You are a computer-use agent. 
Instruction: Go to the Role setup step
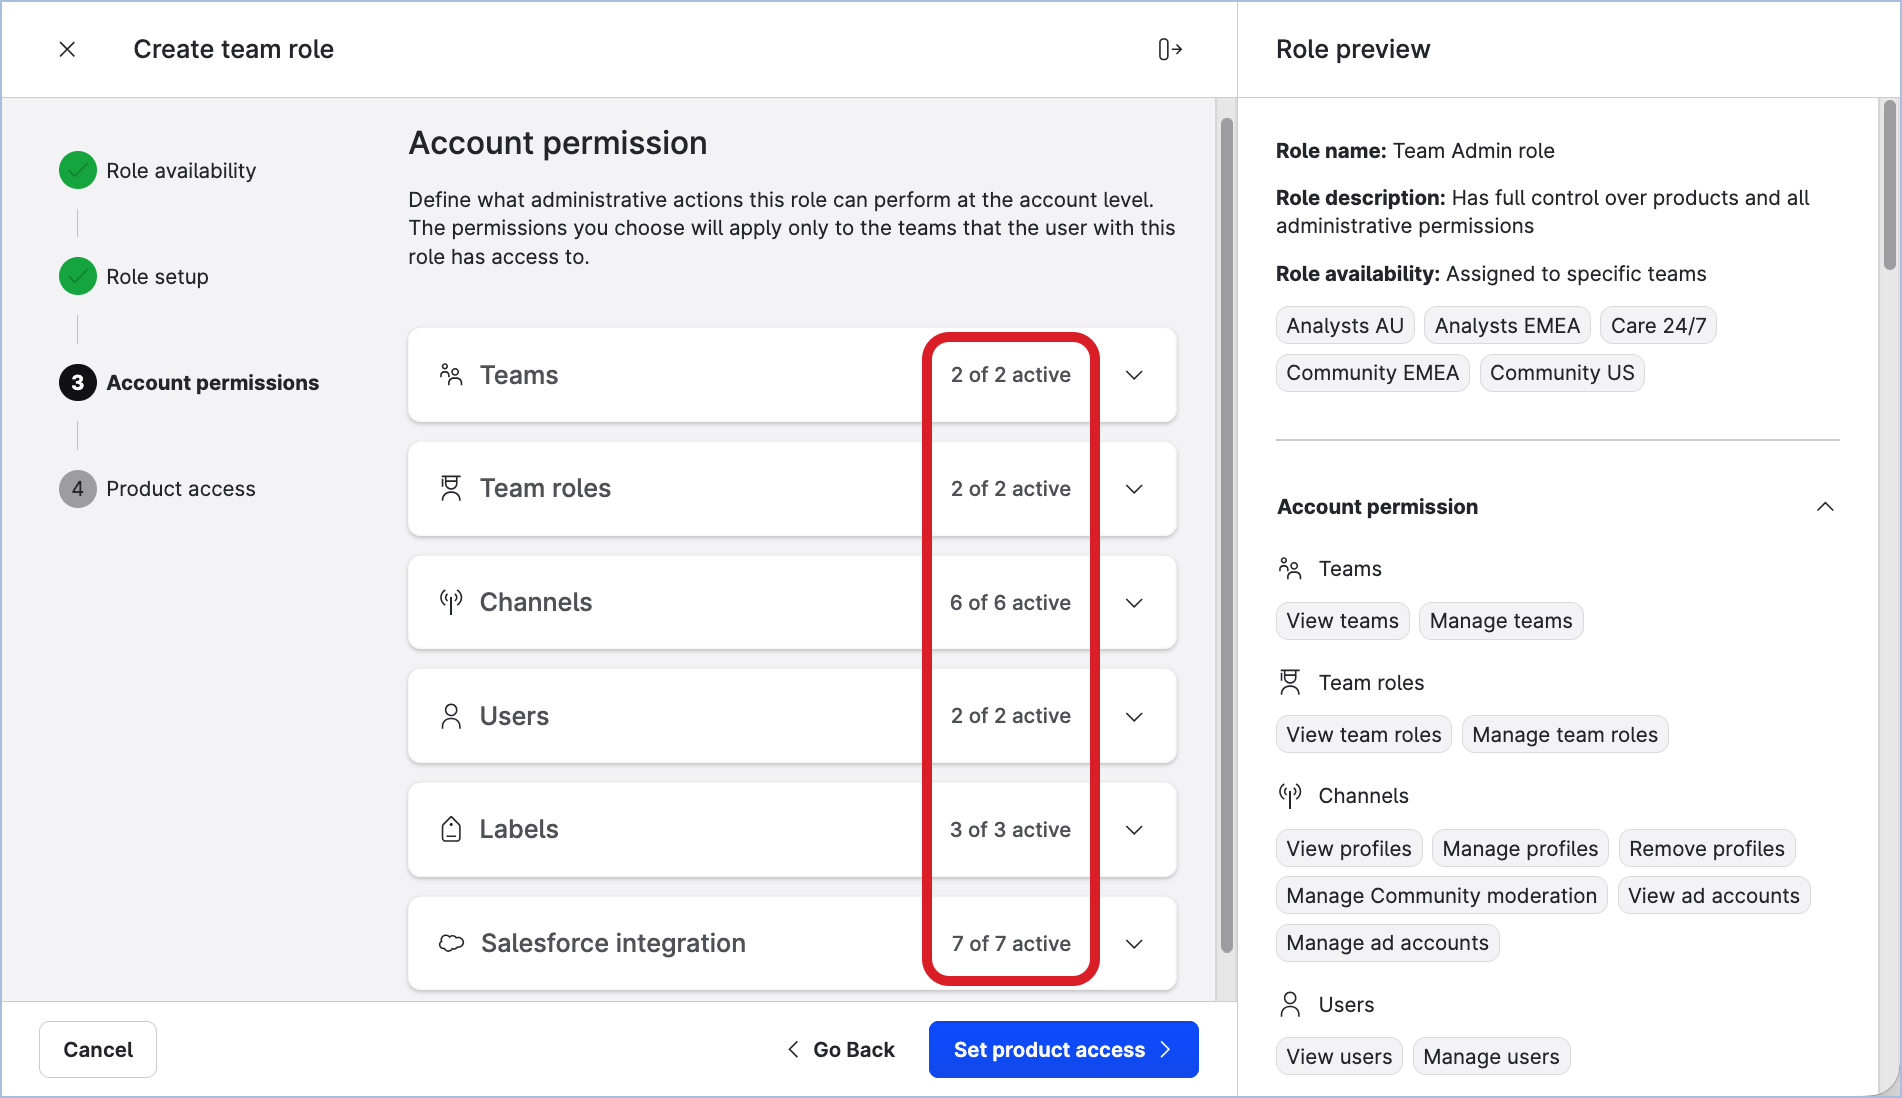157,277
